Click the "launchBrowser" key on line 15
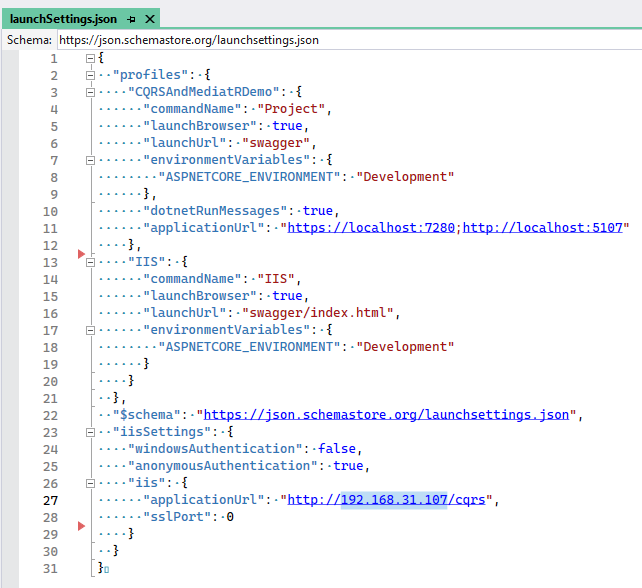The height and width of the screenshot is (588, 642). [x=200, y=296]
